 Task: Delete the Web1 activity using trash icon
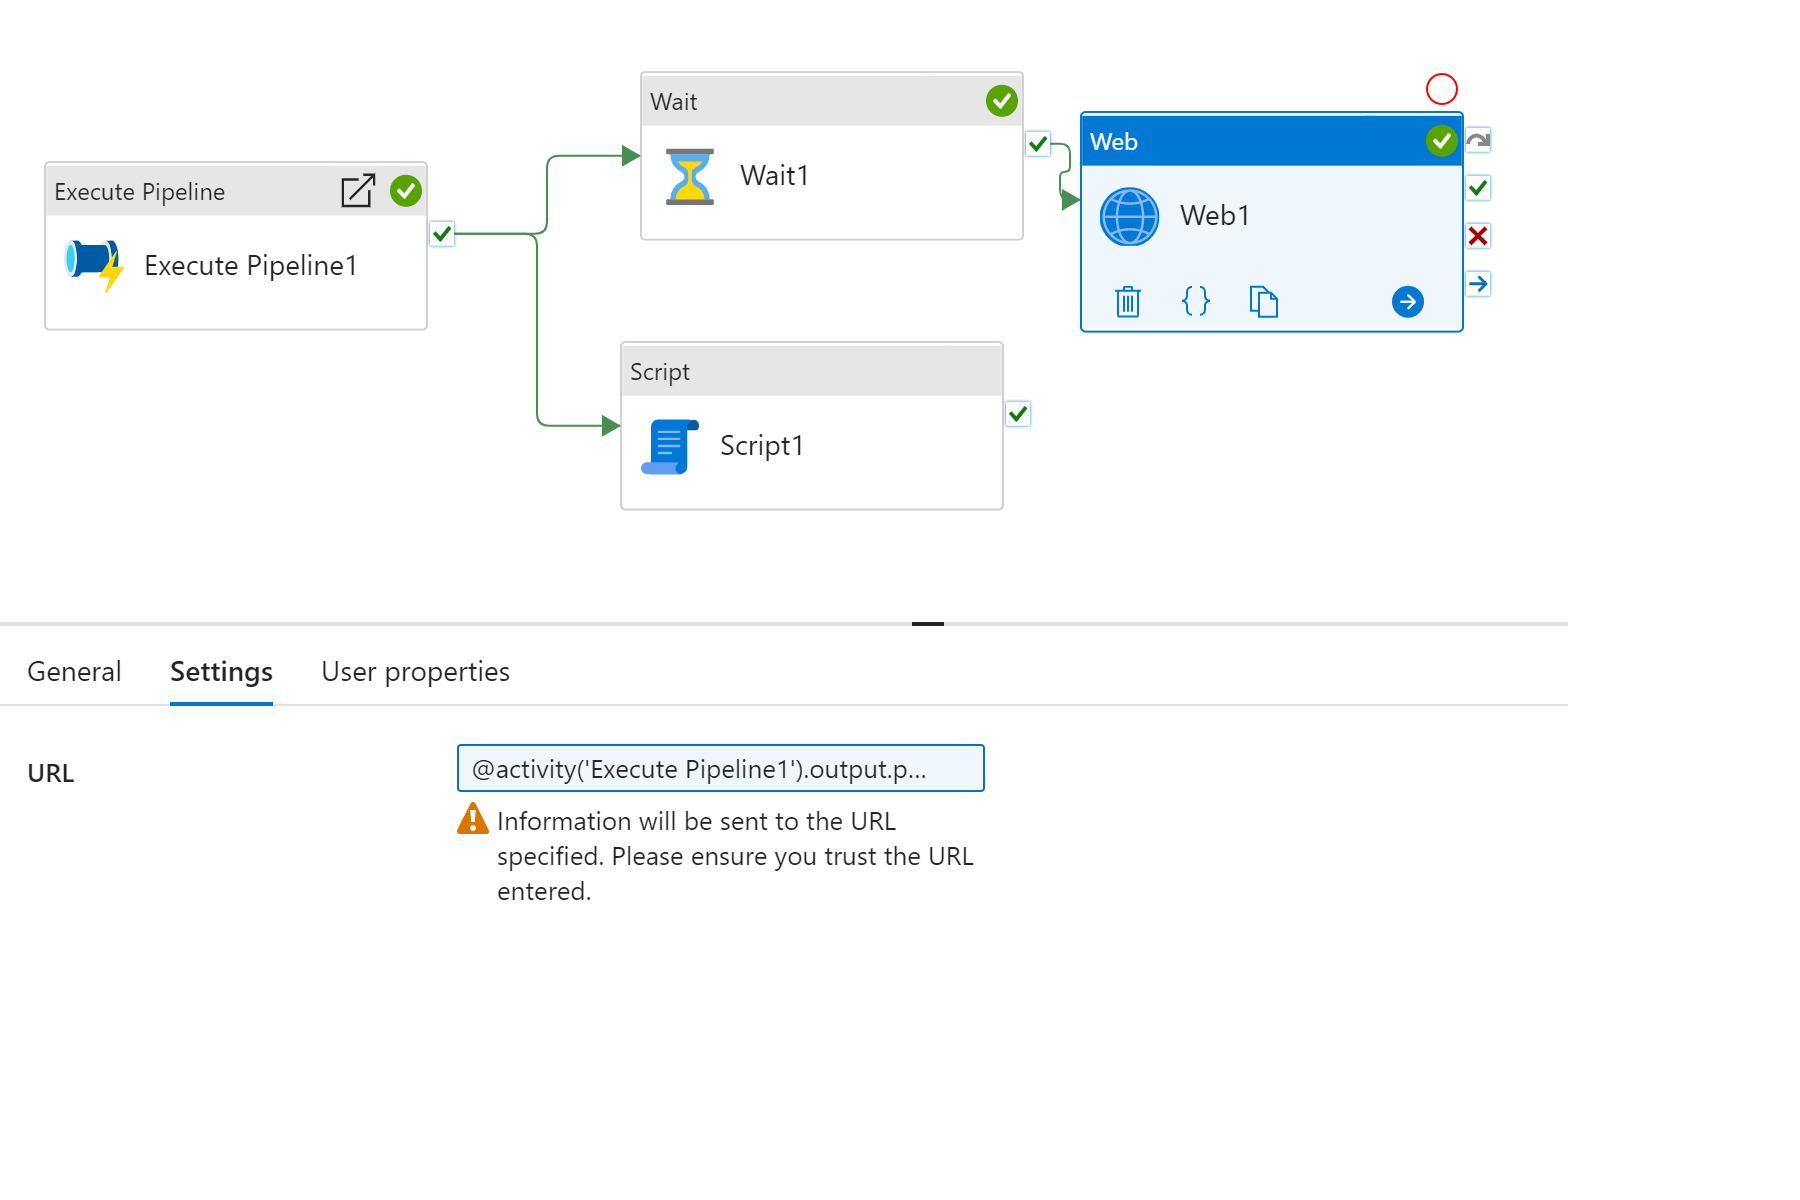[x=1128, y=301]
